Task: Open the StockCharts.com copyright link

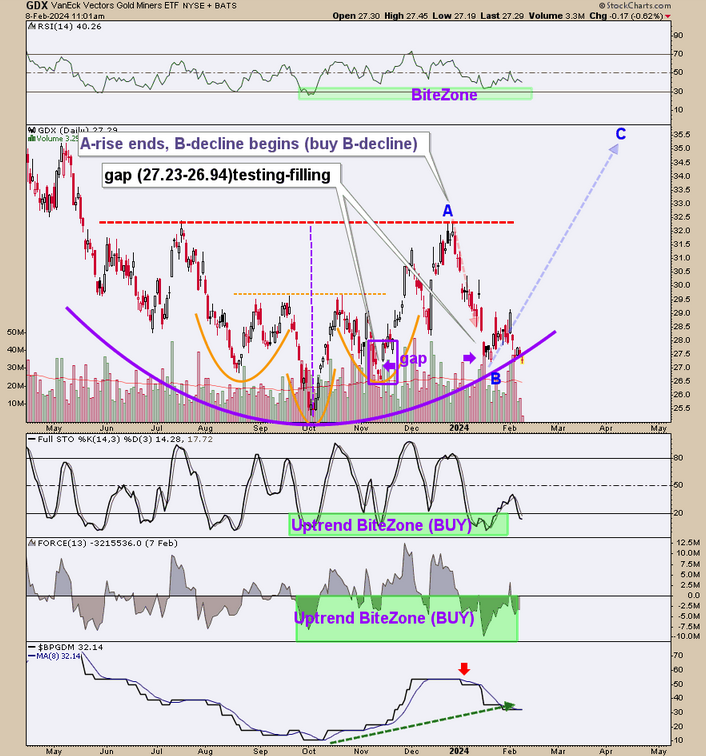Action: 635,6
